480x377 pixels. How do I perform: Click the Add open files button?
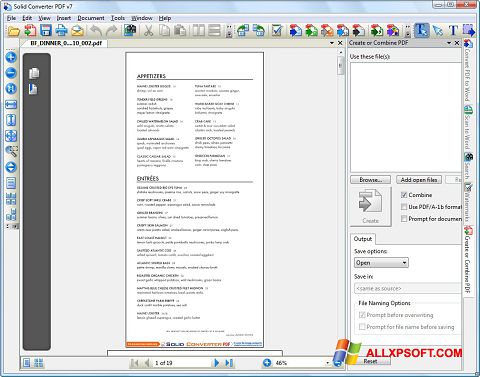click(419, 180)
